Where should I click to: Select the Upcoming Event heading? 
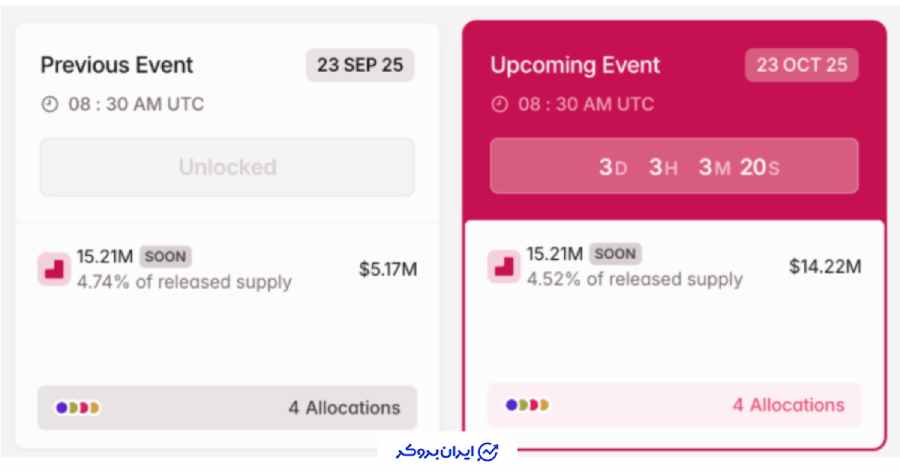pyautogui.click(x=575, y=65)
